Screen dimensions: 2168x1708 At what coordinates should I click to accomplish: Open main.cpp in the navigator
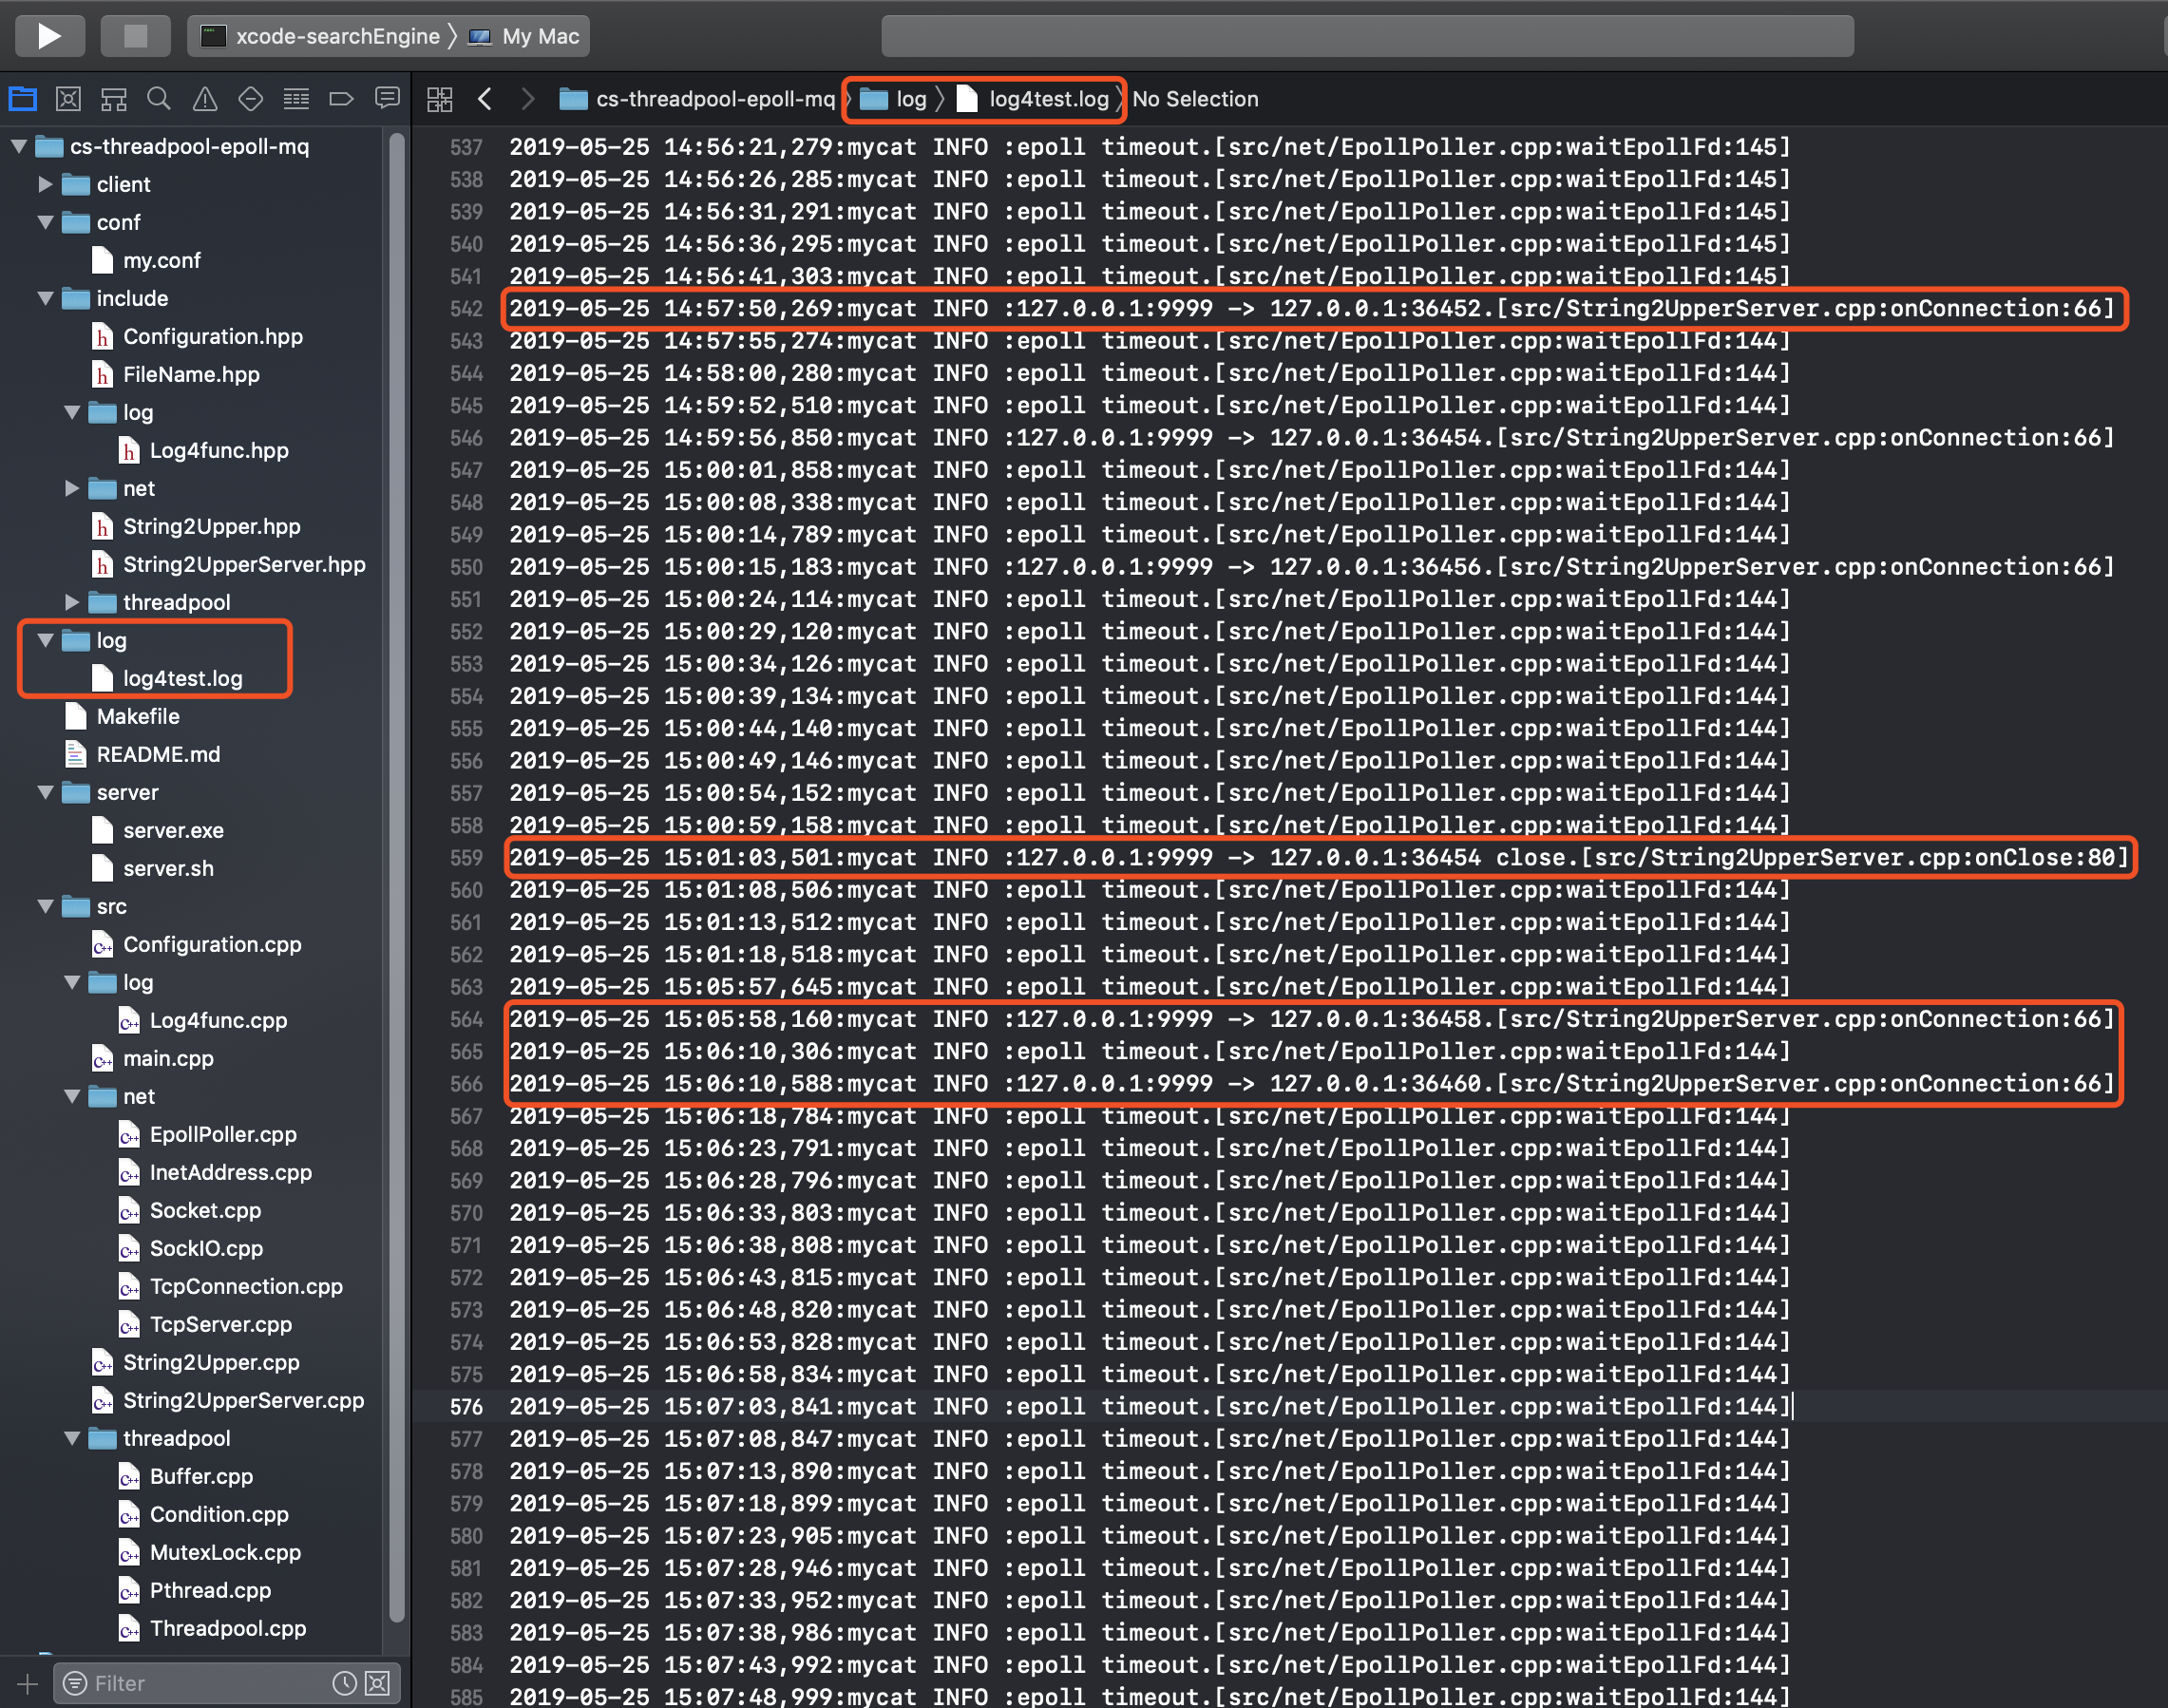click(x=168, y=1058)
